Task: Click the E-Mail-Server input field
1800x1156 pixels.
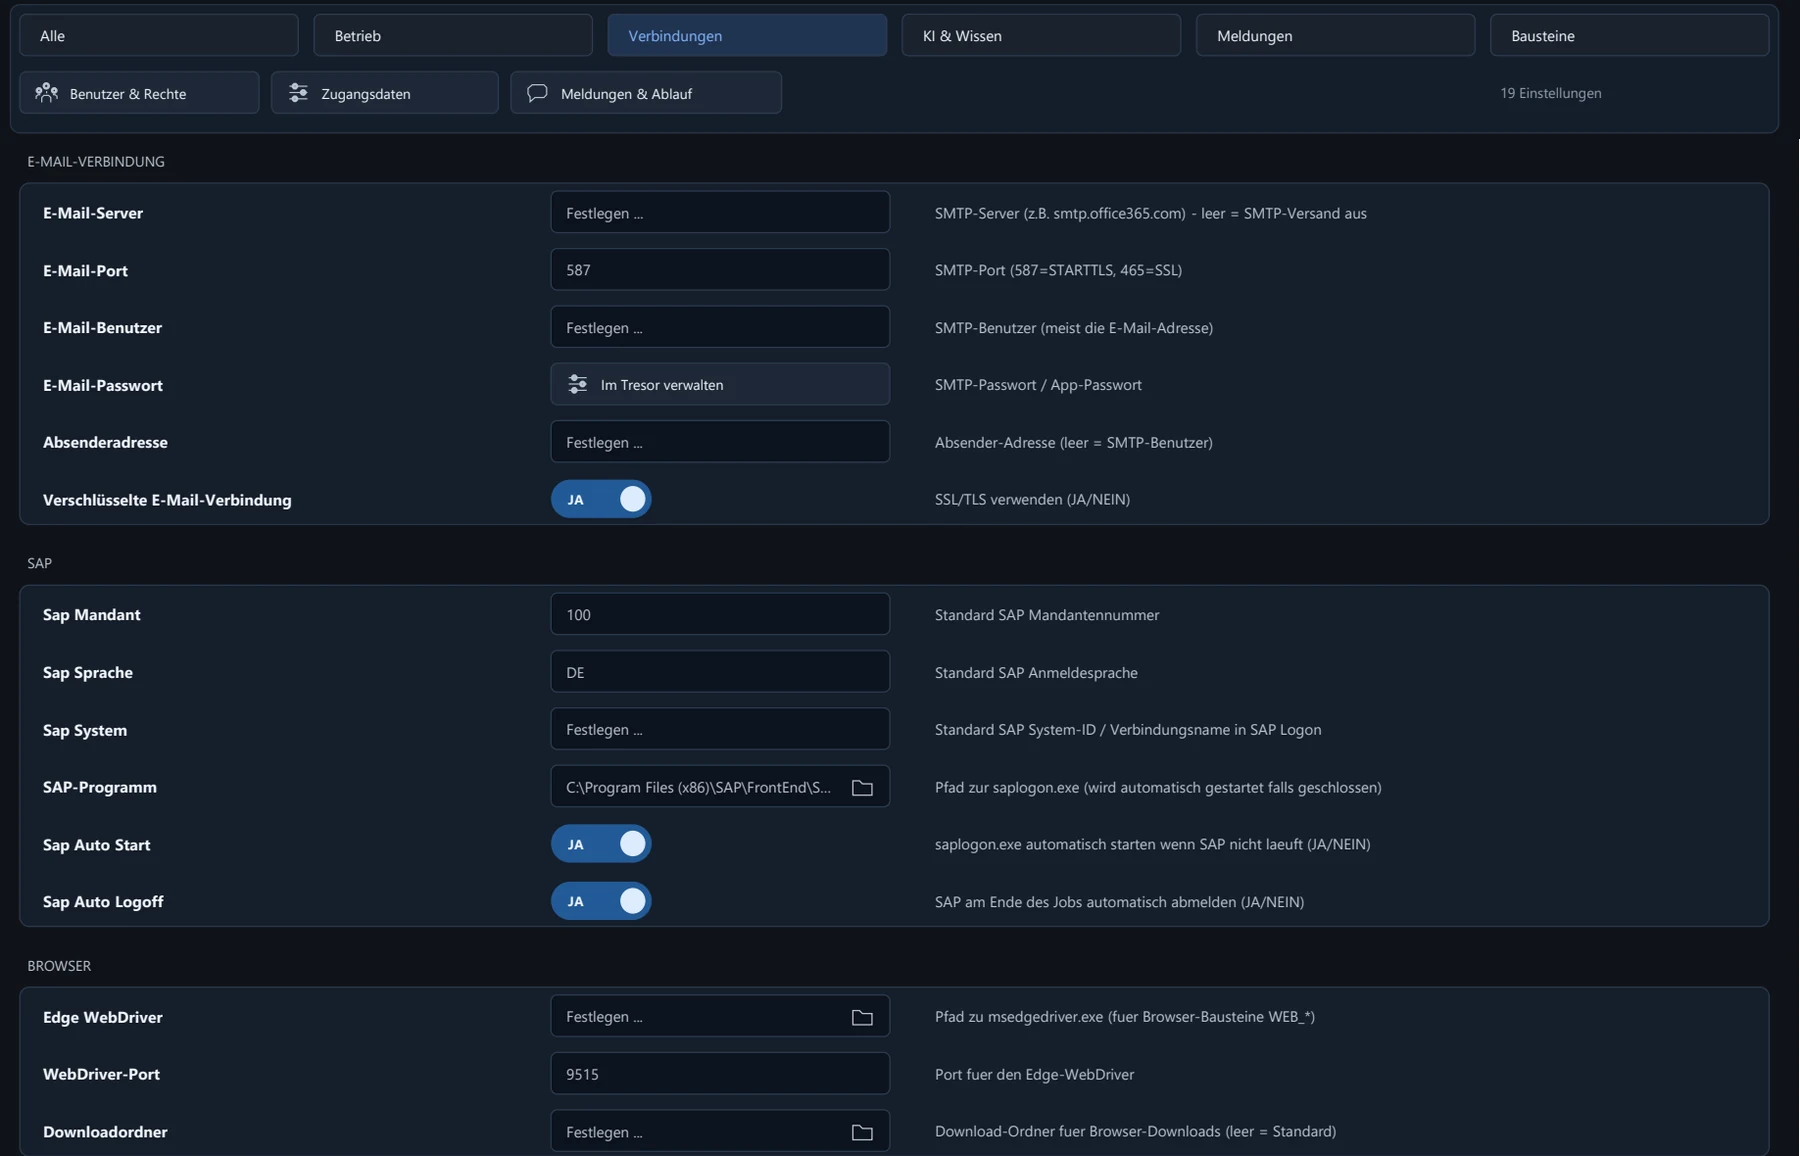Action: (x=720, y=213)
